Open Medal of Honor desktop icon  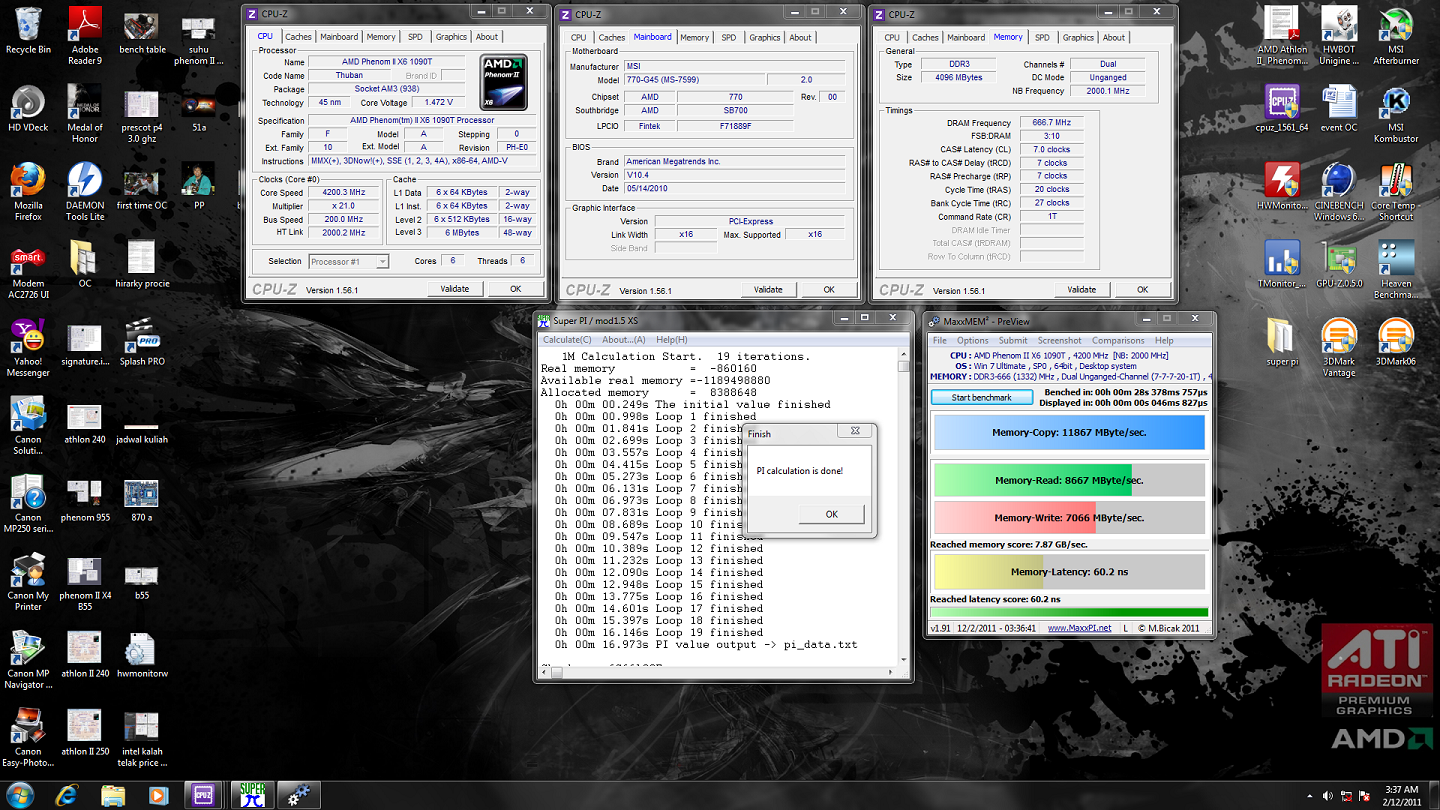(85, 115)
